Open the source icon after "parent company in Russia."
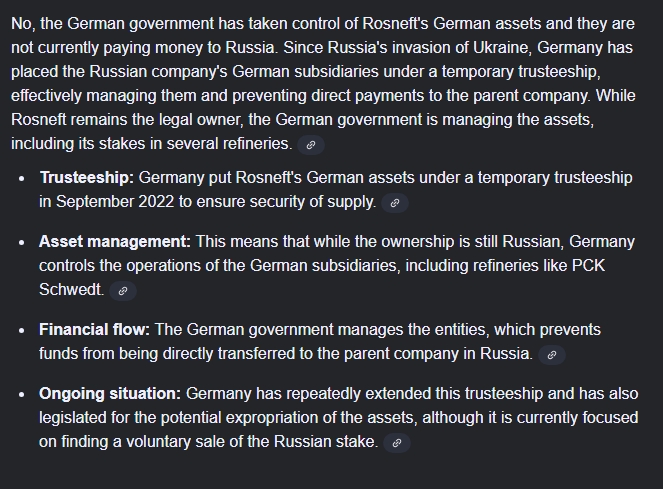 click(x=551, y=355)
